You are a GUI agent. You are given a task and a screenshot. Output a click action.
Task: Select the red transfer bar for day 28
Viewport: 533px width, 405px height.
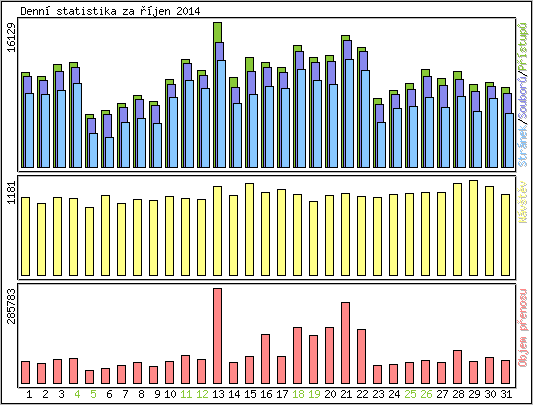[458, 367]
